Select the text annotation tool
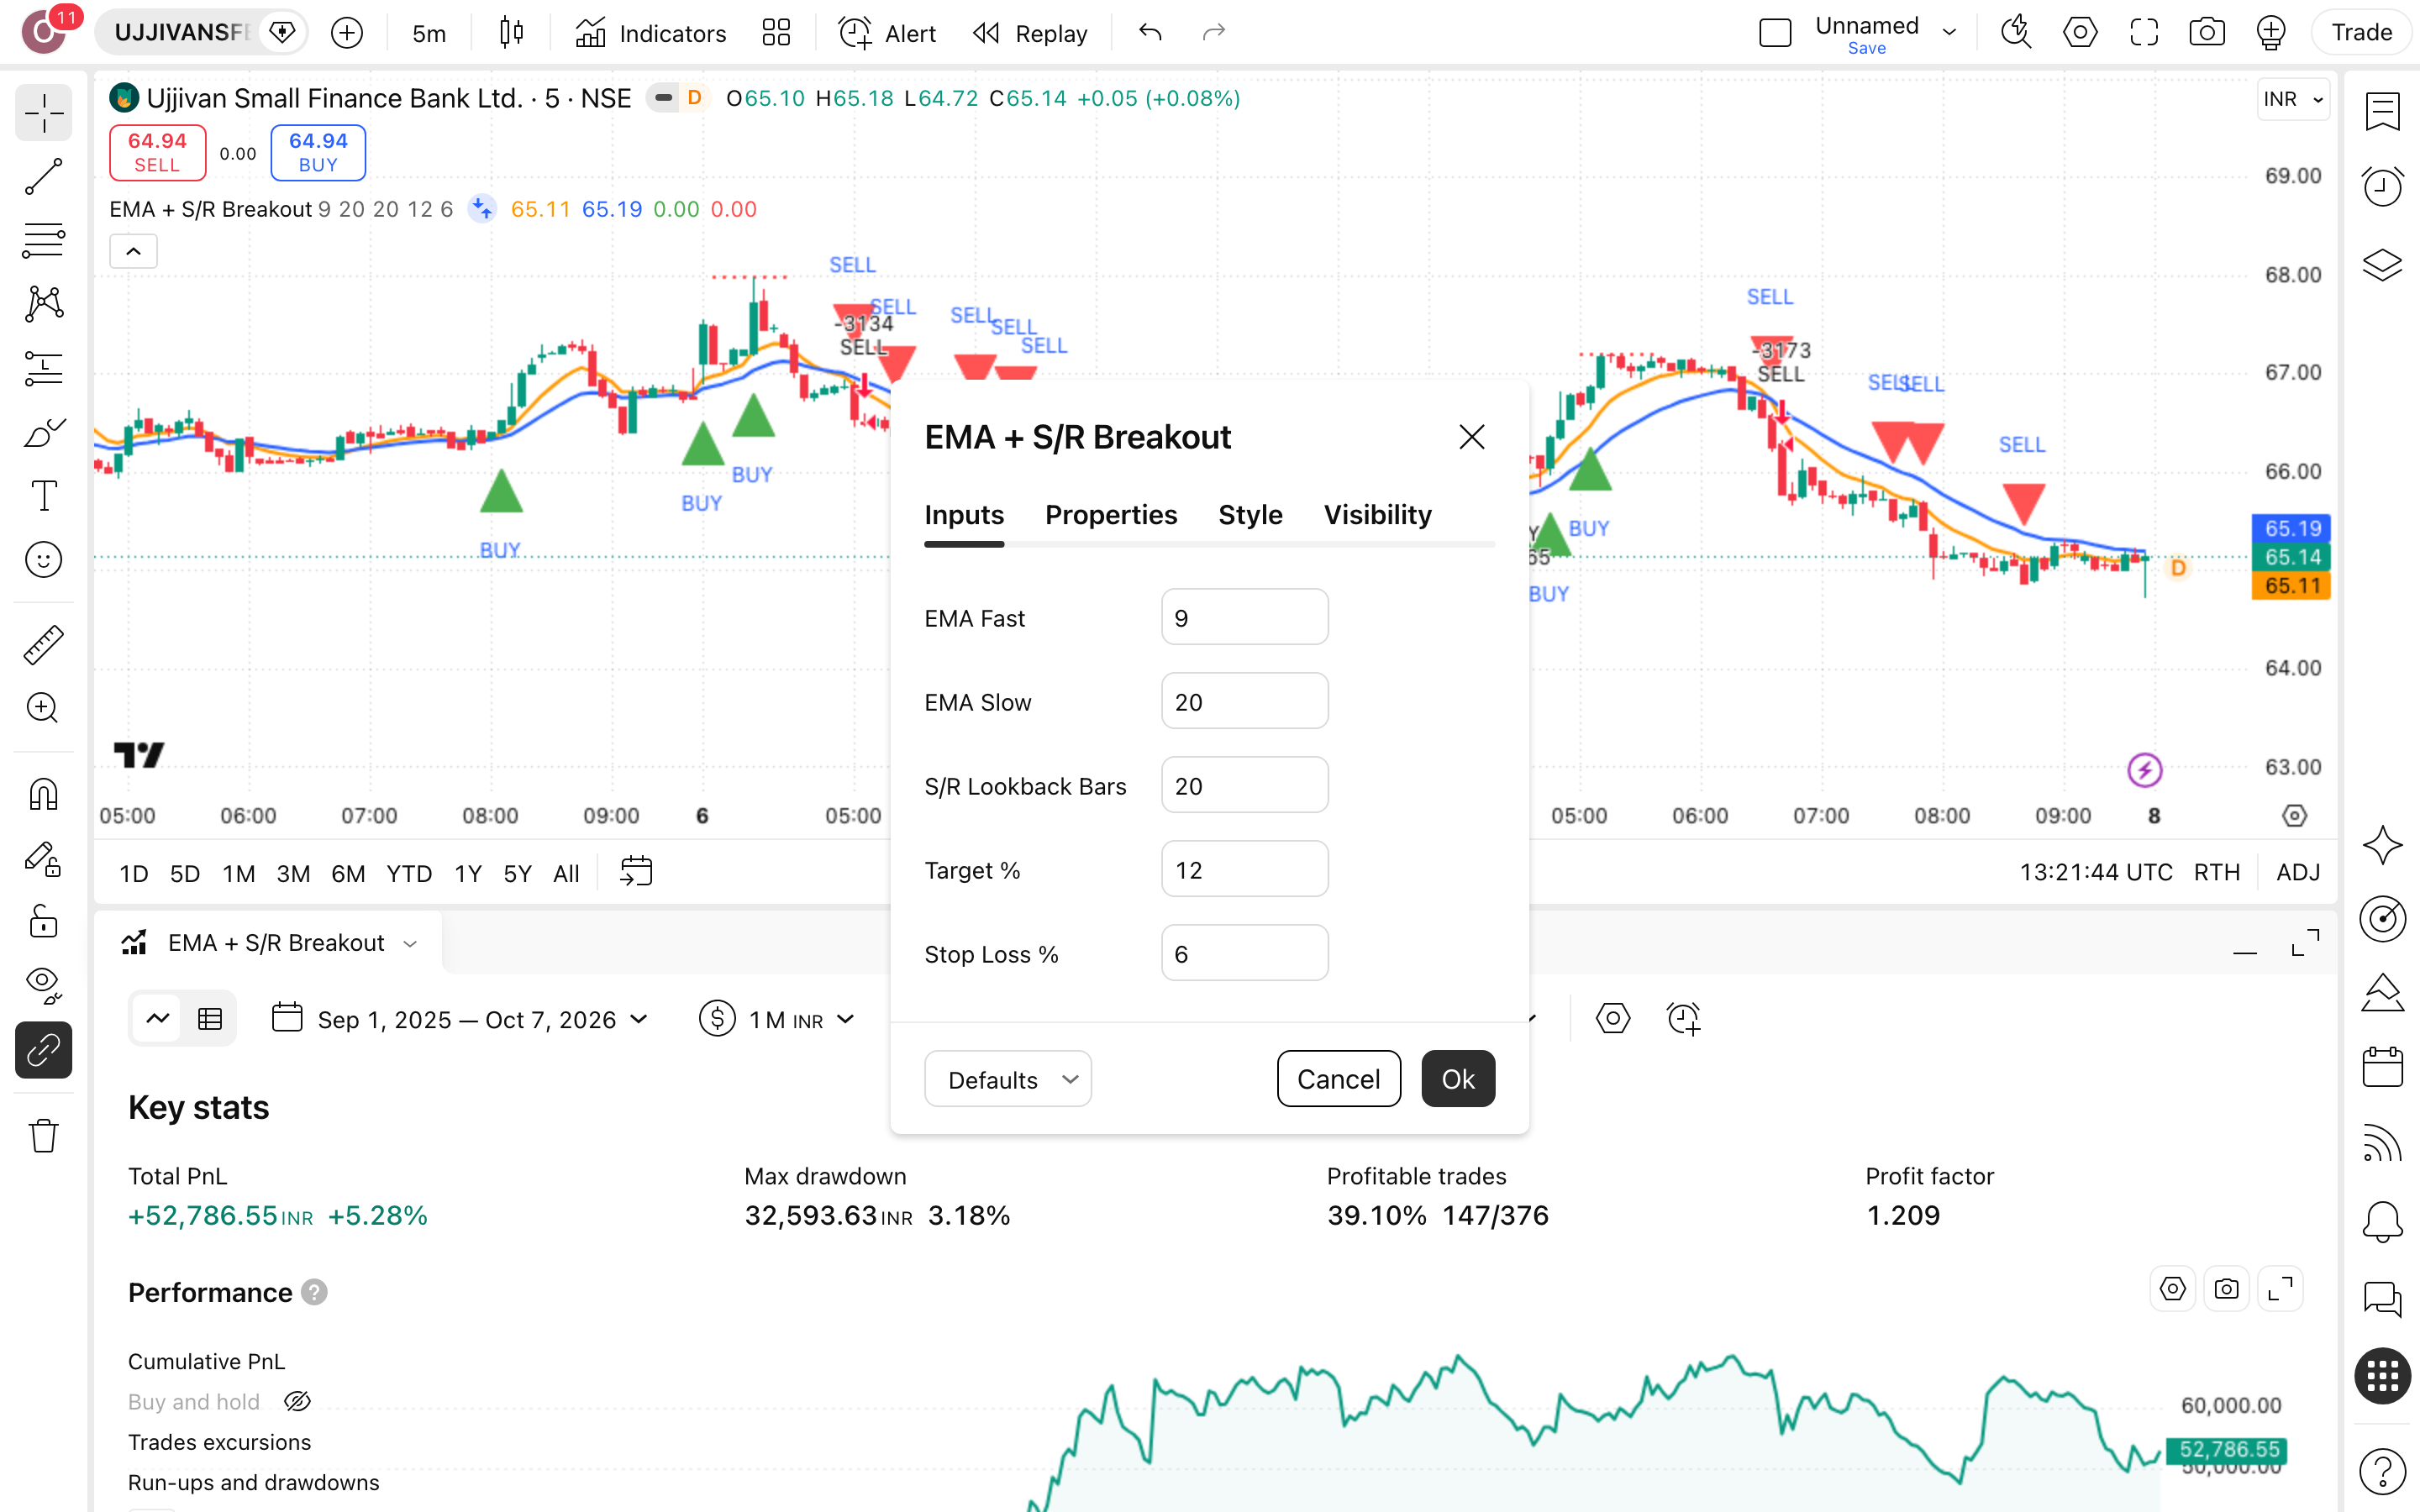This screenshot has width=2420, height=1512. [43, 495]
